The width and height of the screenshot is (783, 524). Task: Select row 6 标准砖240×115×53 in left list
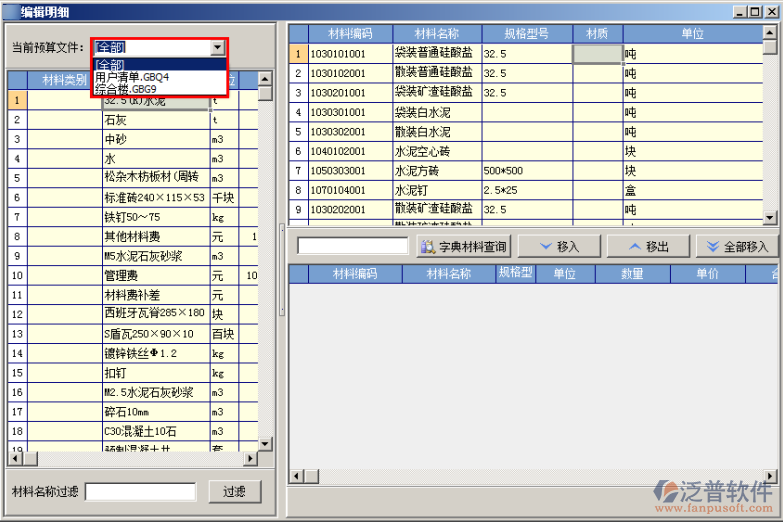click(155, 197)
